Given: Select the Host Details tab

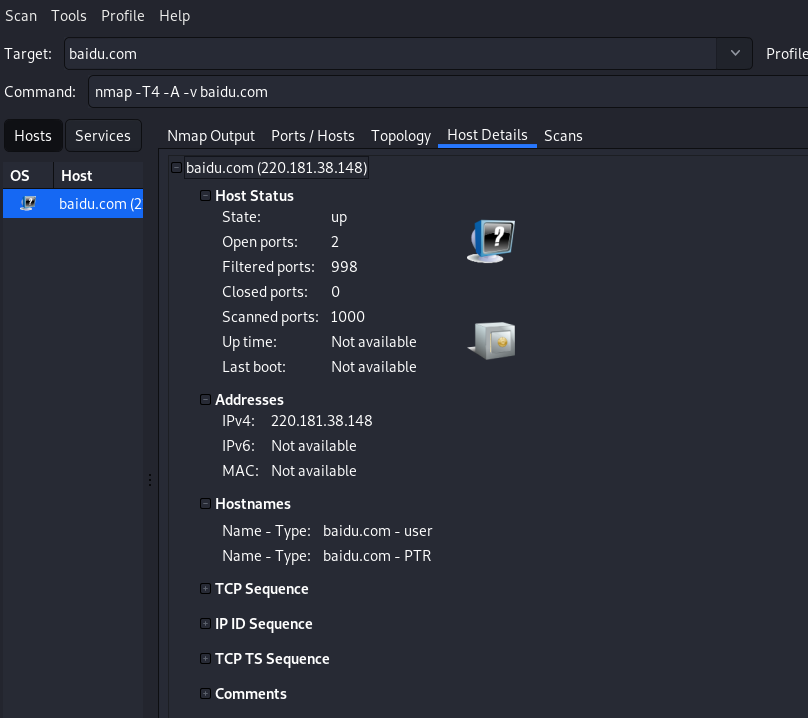Looking at the screenshot, I should (487, 135).
